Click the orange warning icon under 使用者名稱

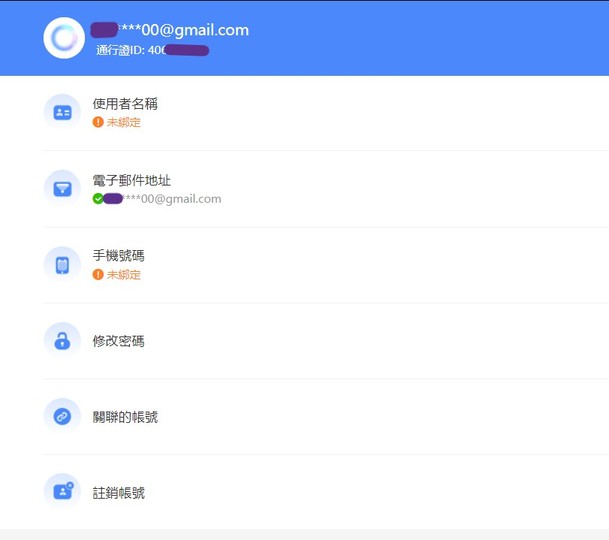click(98, 122)
